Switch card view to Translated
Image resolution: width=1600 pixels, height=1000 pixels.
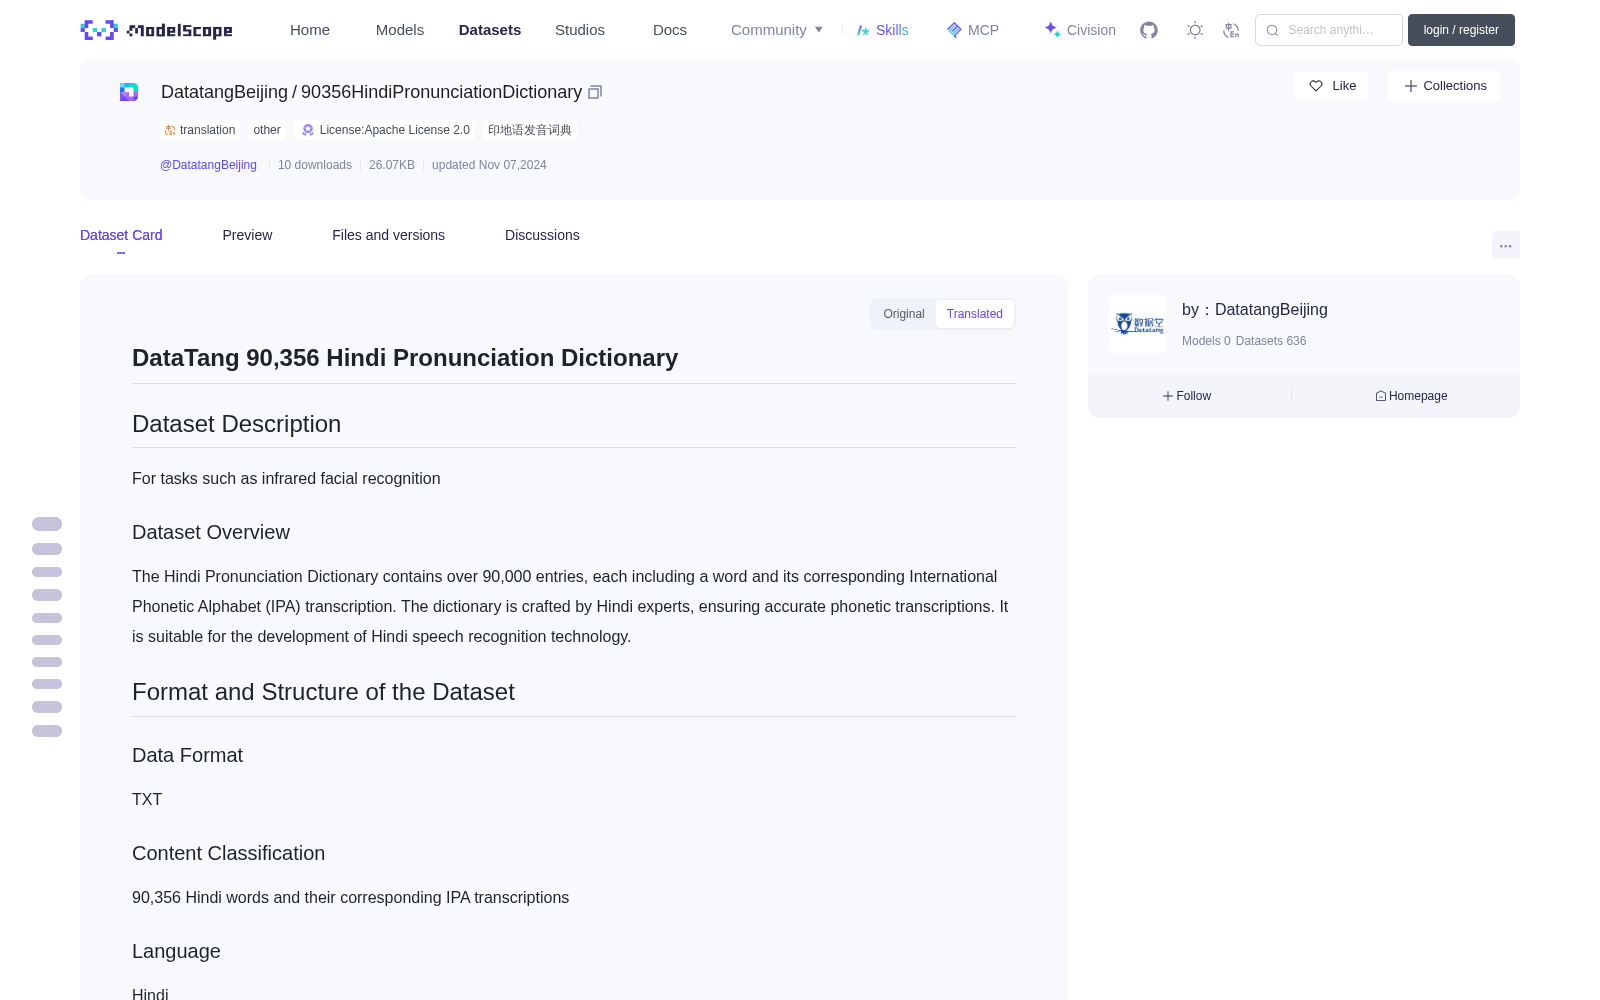(x=975, y=314)
